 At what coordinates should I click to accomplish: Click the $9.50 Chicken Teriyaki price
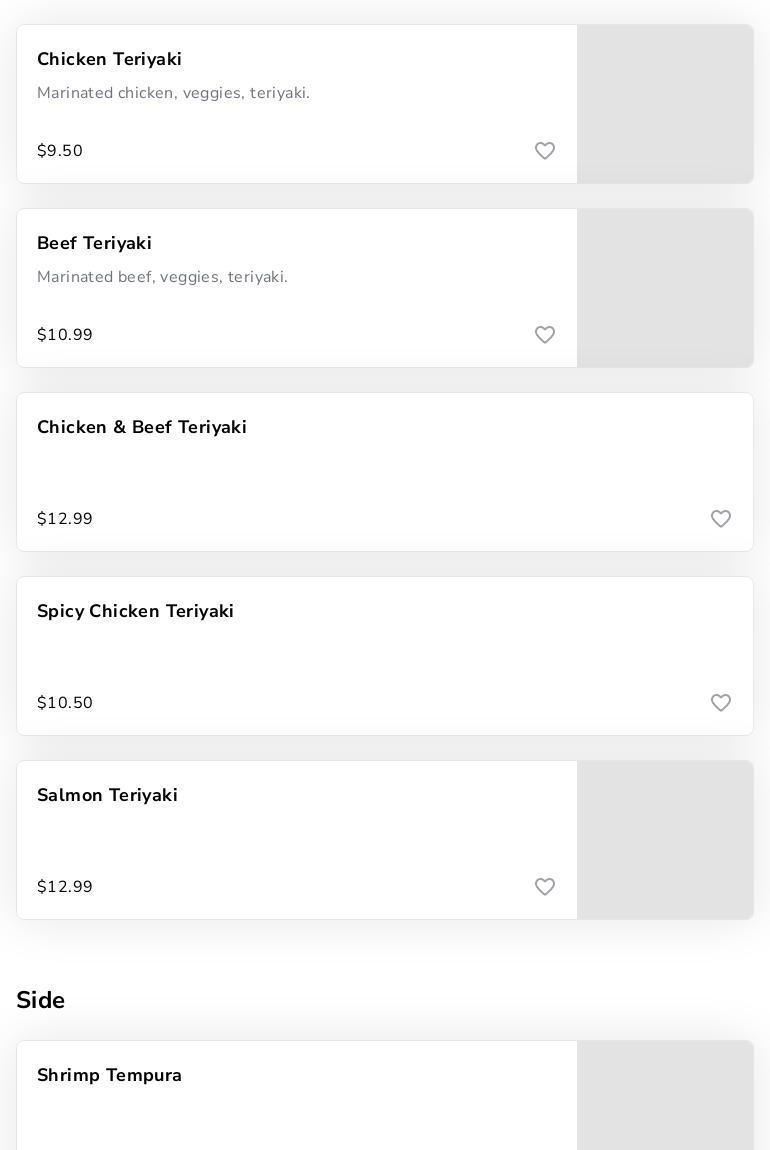click(60, 151)
